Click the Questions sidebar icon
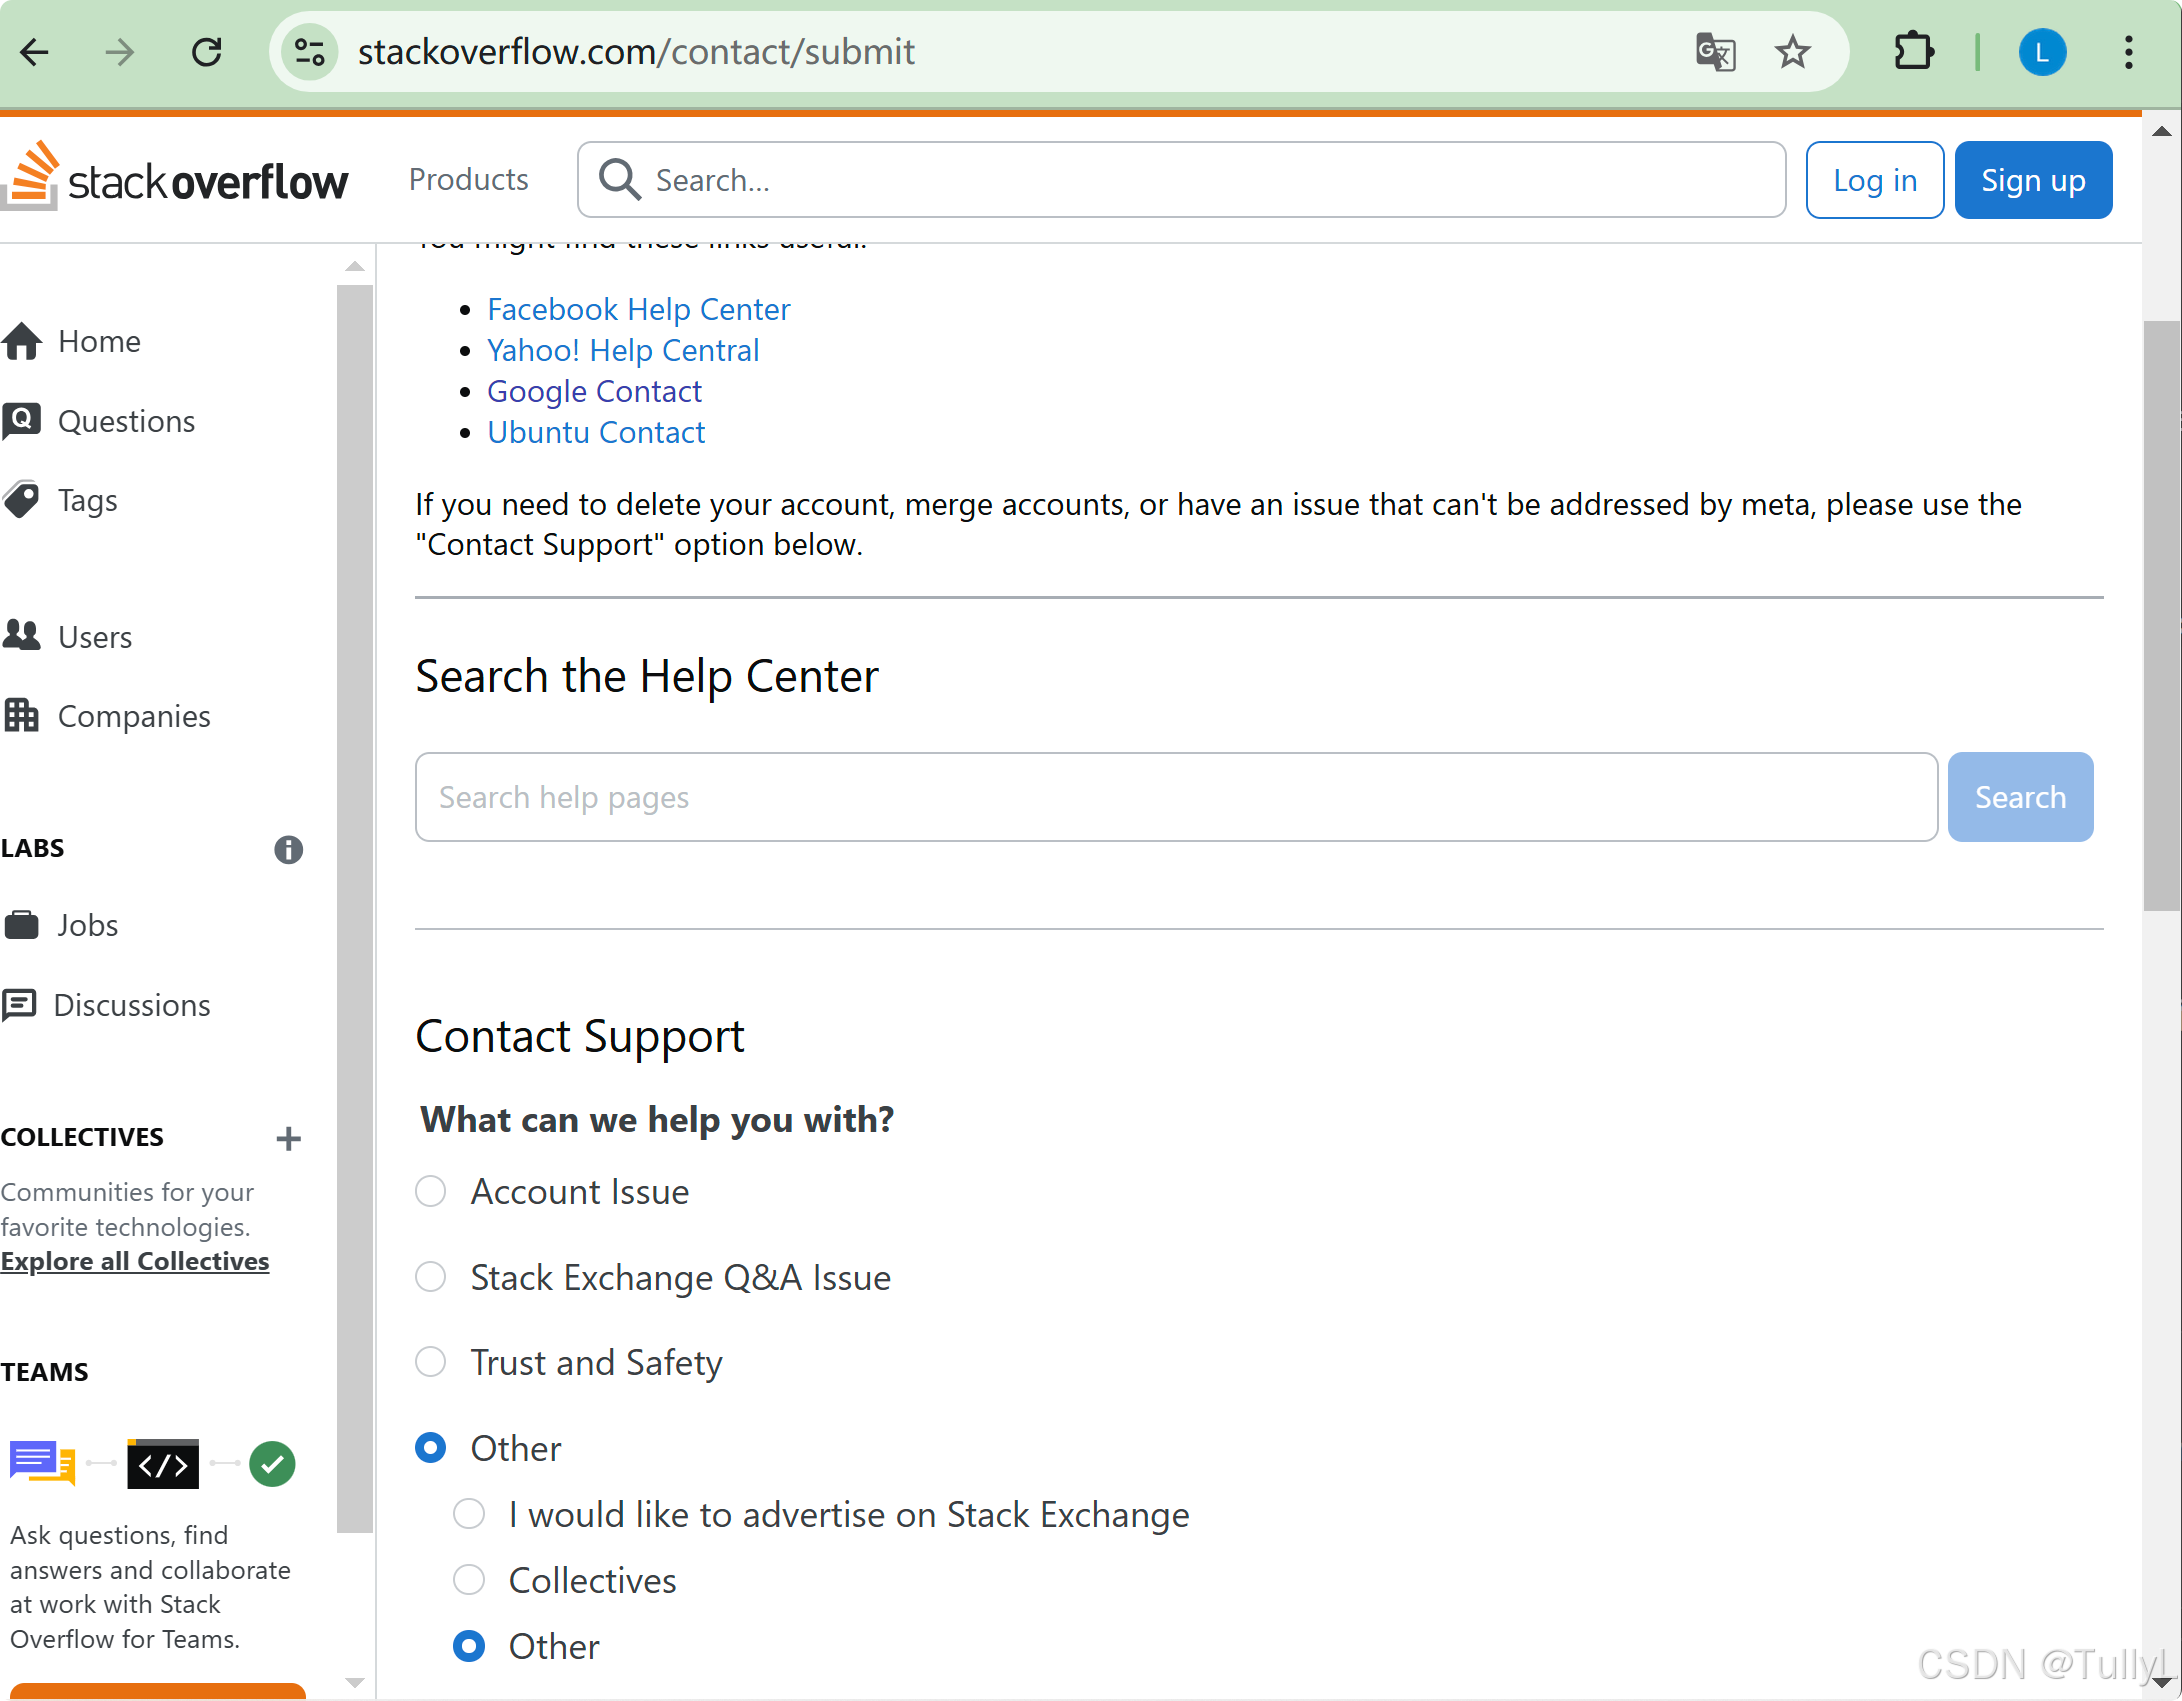2182x1701 pixels. tap(22, 421)
